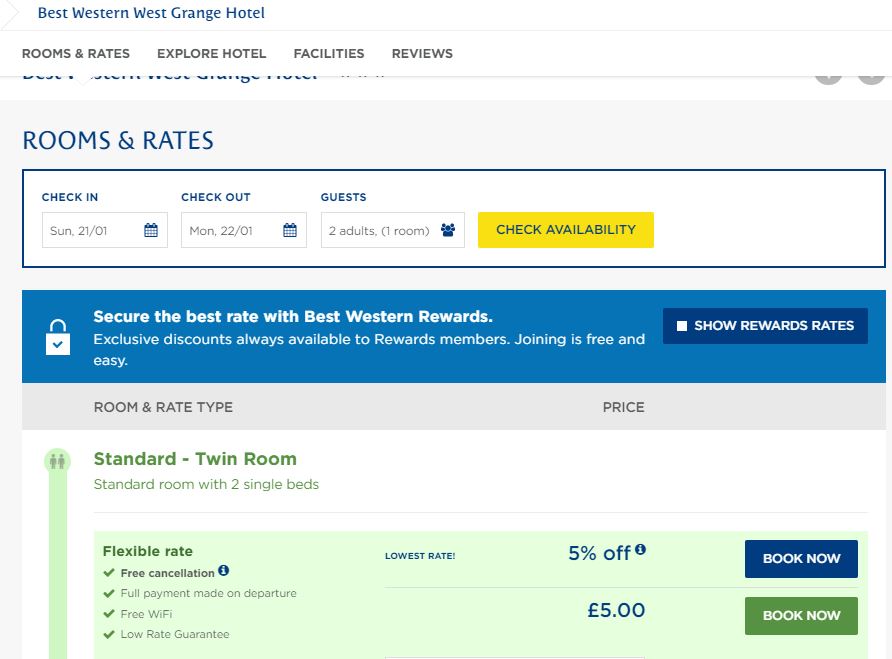Click the Free WiFi feature text
This screenshot has height=659, width=892.
tap(146, 614)
